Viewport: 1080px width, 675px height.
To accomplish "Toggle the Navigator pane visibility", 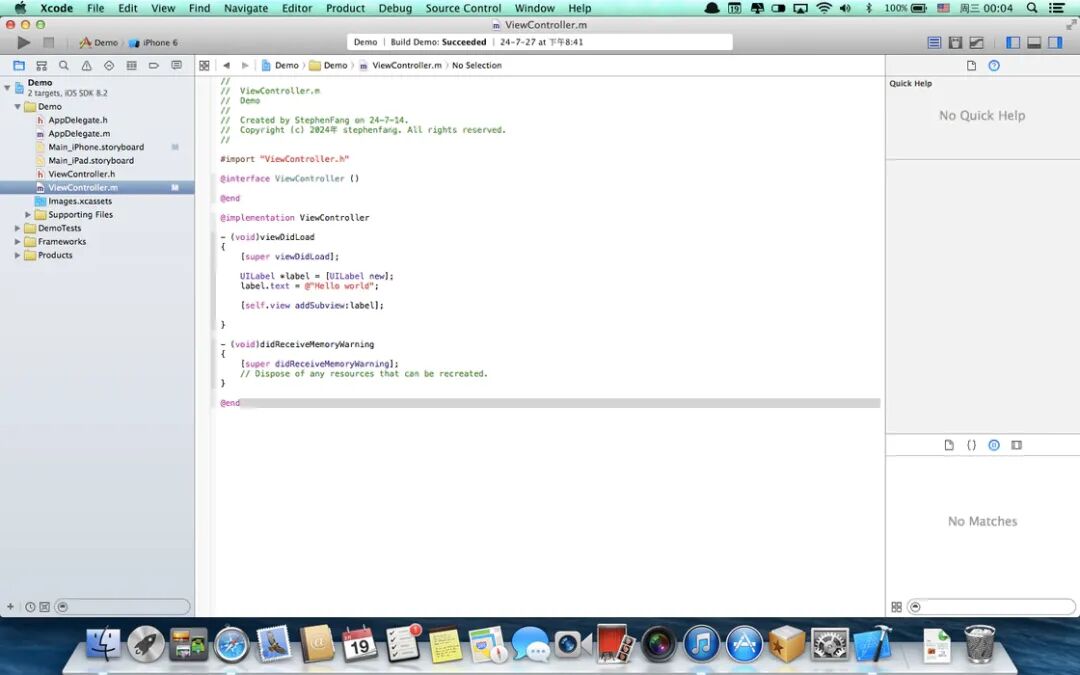I will pos(1013,43).
